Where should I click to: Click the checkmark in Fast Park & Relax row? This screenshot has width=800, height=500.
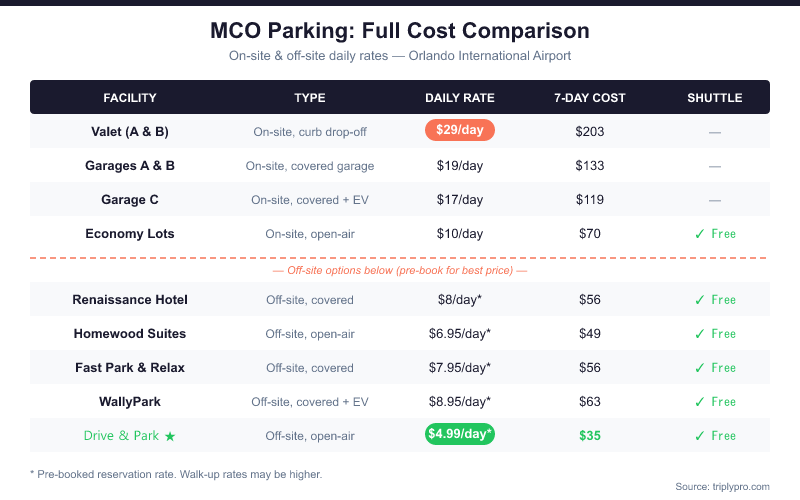pos(699,368)
